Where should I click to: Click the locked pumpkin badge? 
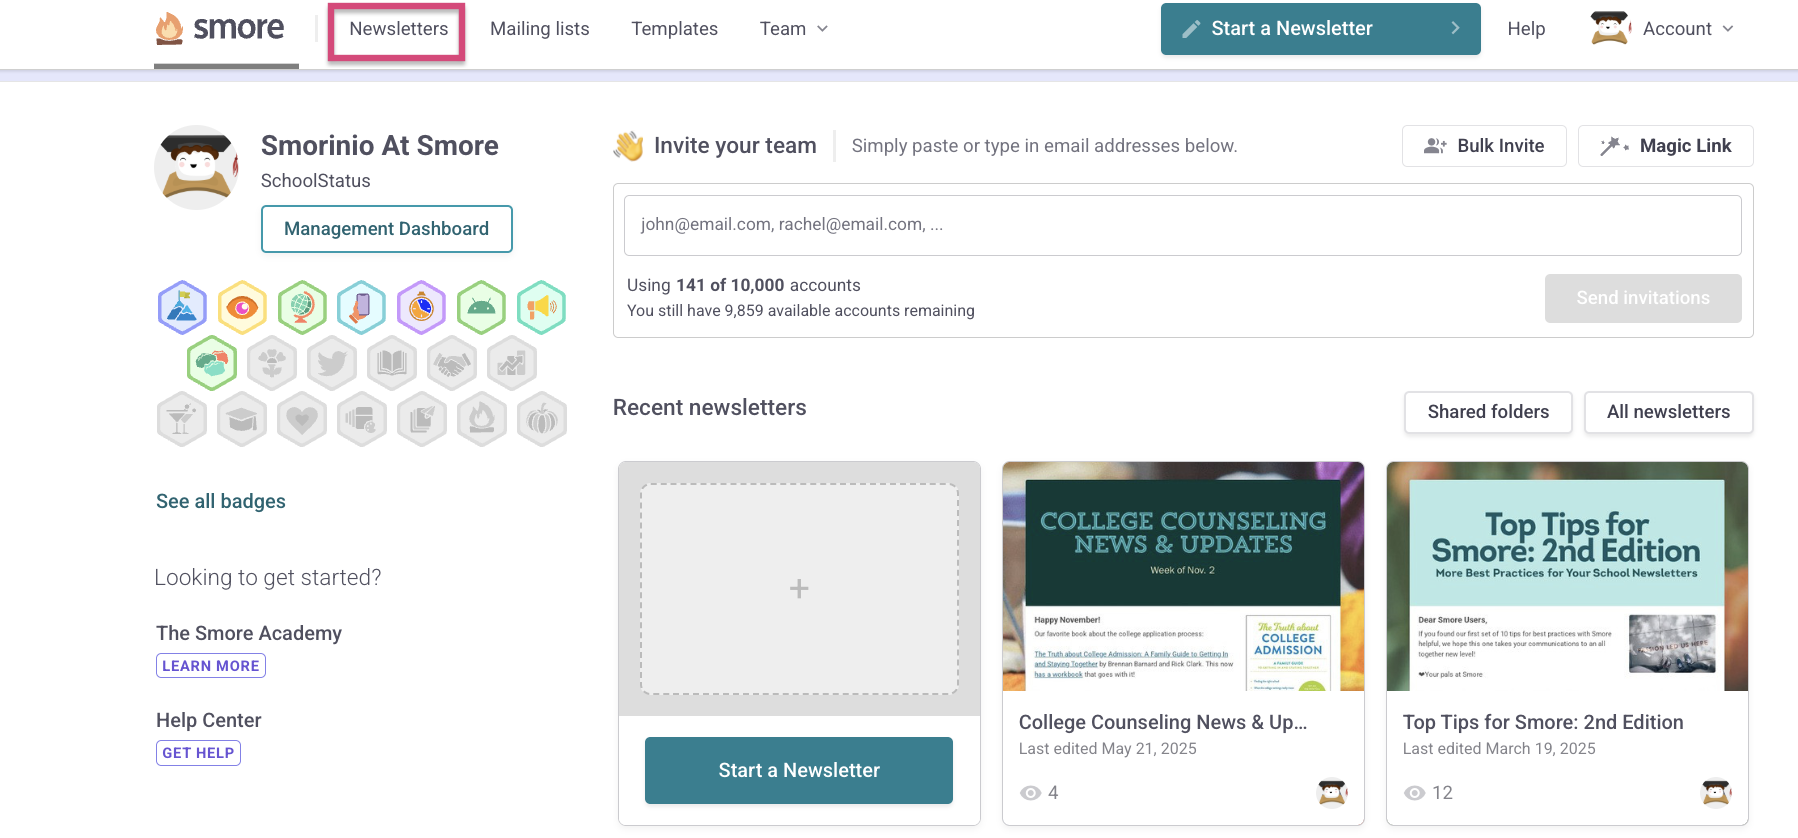pos(542,420)
